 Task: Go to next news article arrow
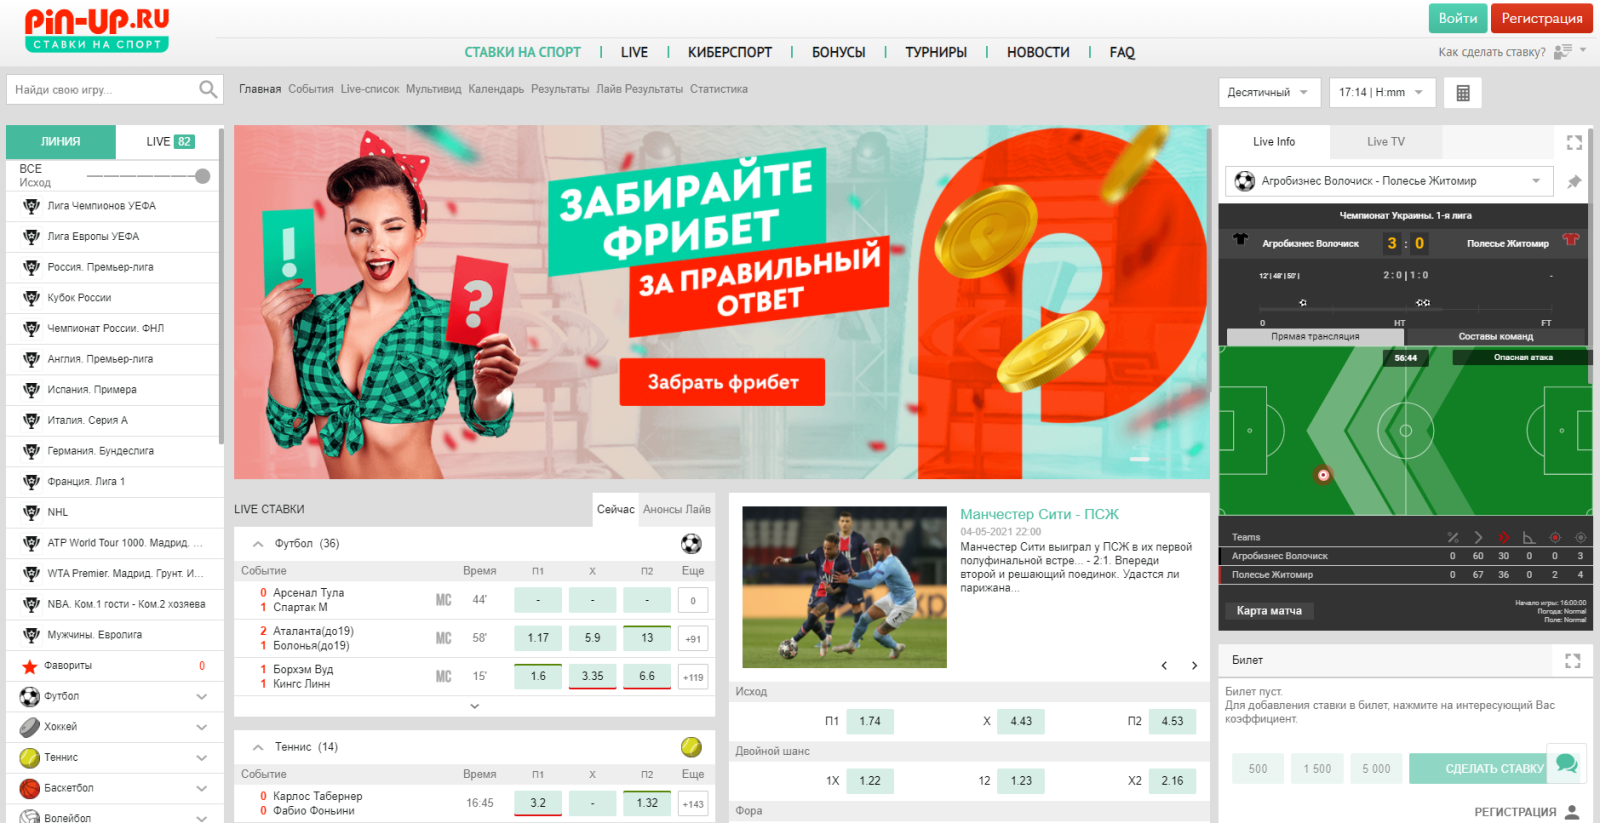click(1194, 666)
